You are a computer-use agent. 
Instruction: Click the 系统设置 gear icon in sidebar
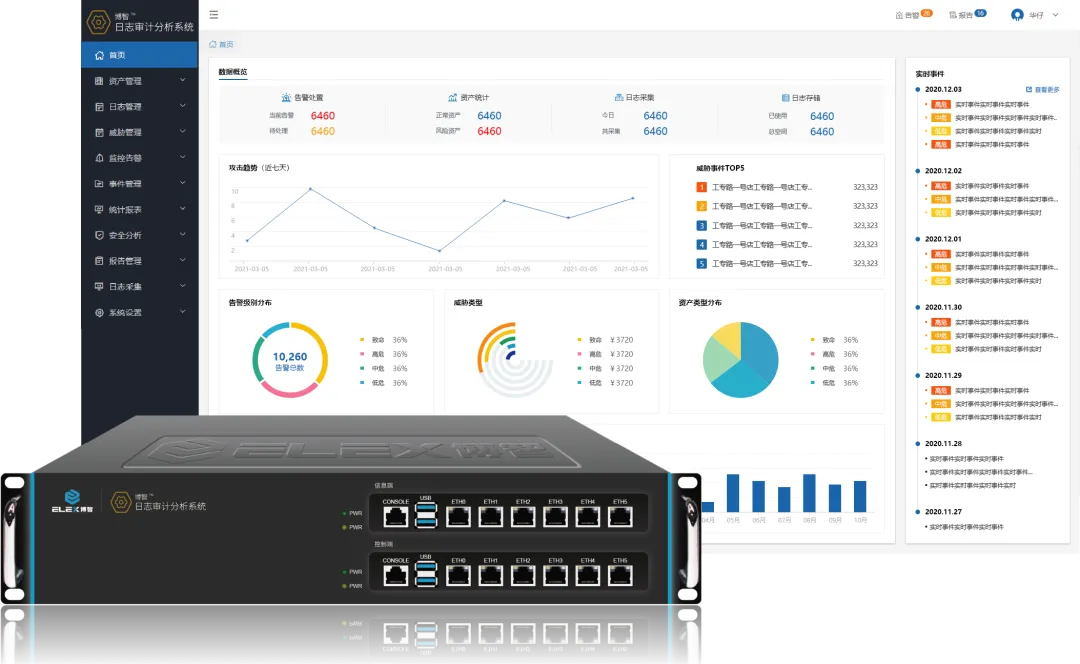pyautogui.click(x=99, y=312)
